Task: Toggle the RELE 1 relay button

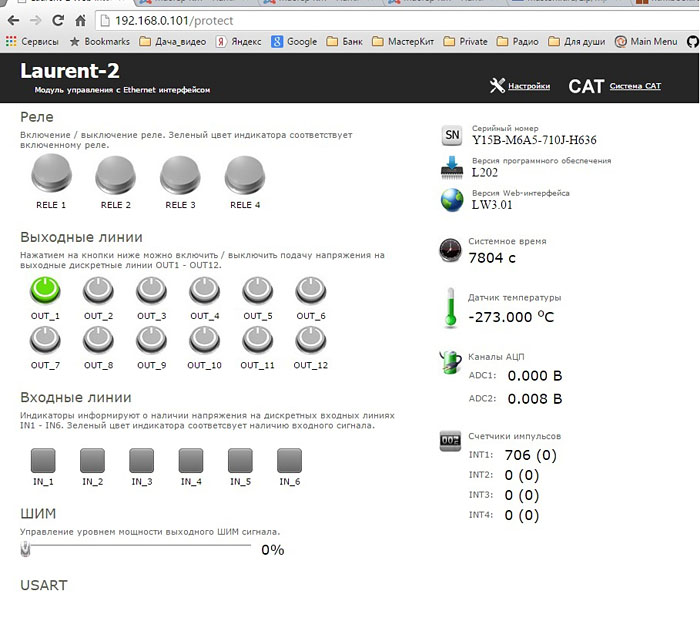Action: (50, 176)
